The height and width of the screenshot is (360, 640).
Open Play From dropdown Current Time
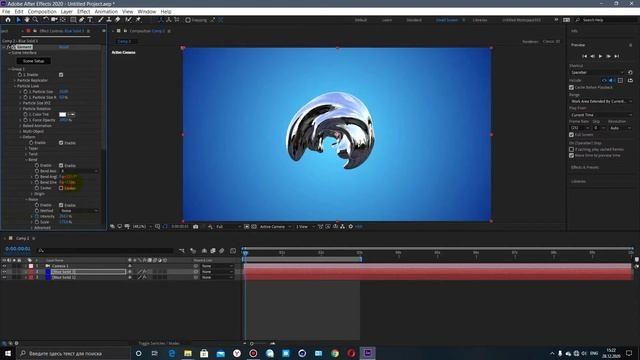point(601,115)
